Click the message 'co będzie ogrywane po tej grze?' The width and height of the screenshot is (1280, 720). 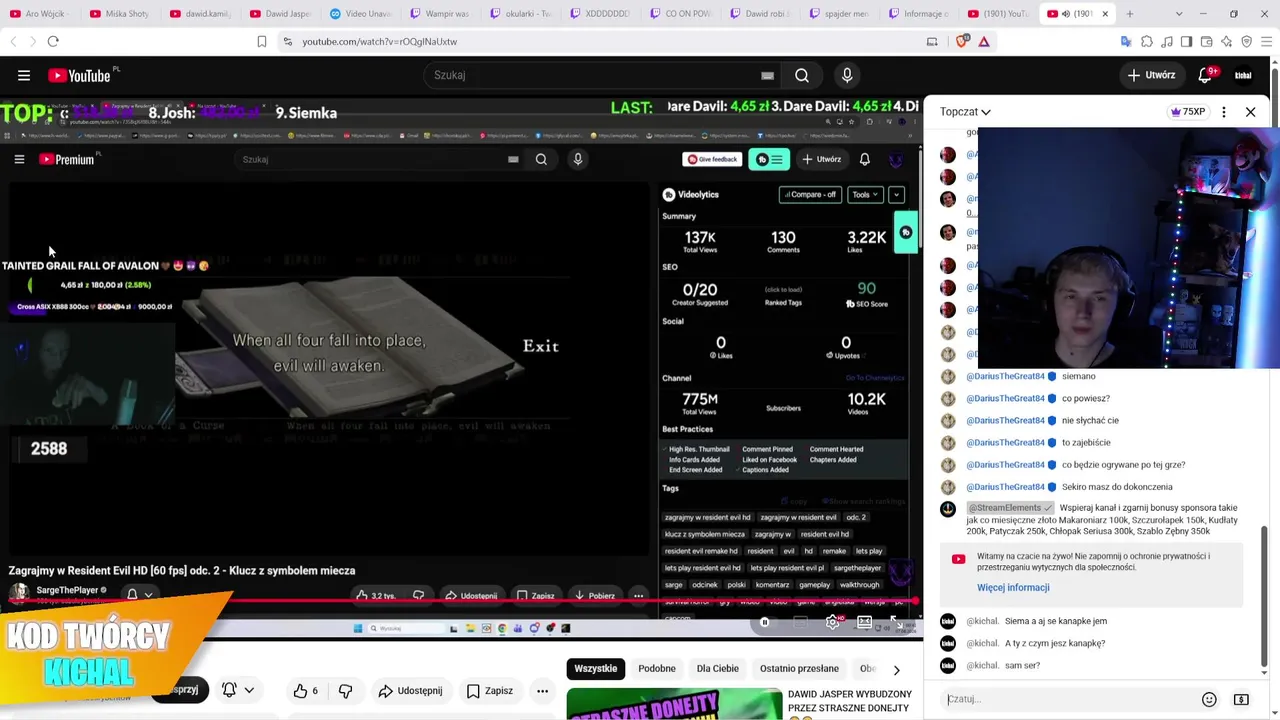(x=1123, y=465)
